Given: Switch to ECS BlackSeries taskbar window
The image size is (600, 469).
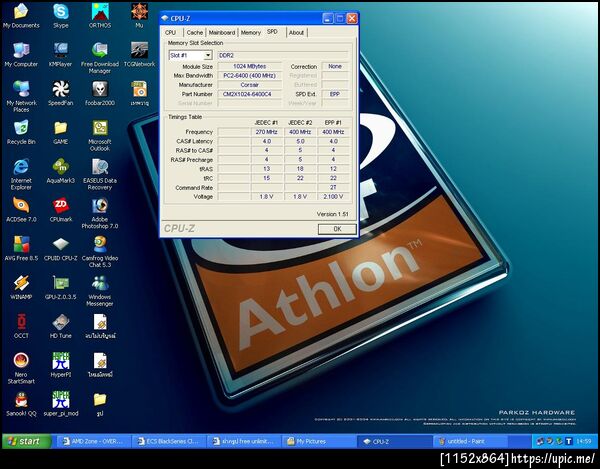Looking at the screenshot, I should click(x=169, y=441).
